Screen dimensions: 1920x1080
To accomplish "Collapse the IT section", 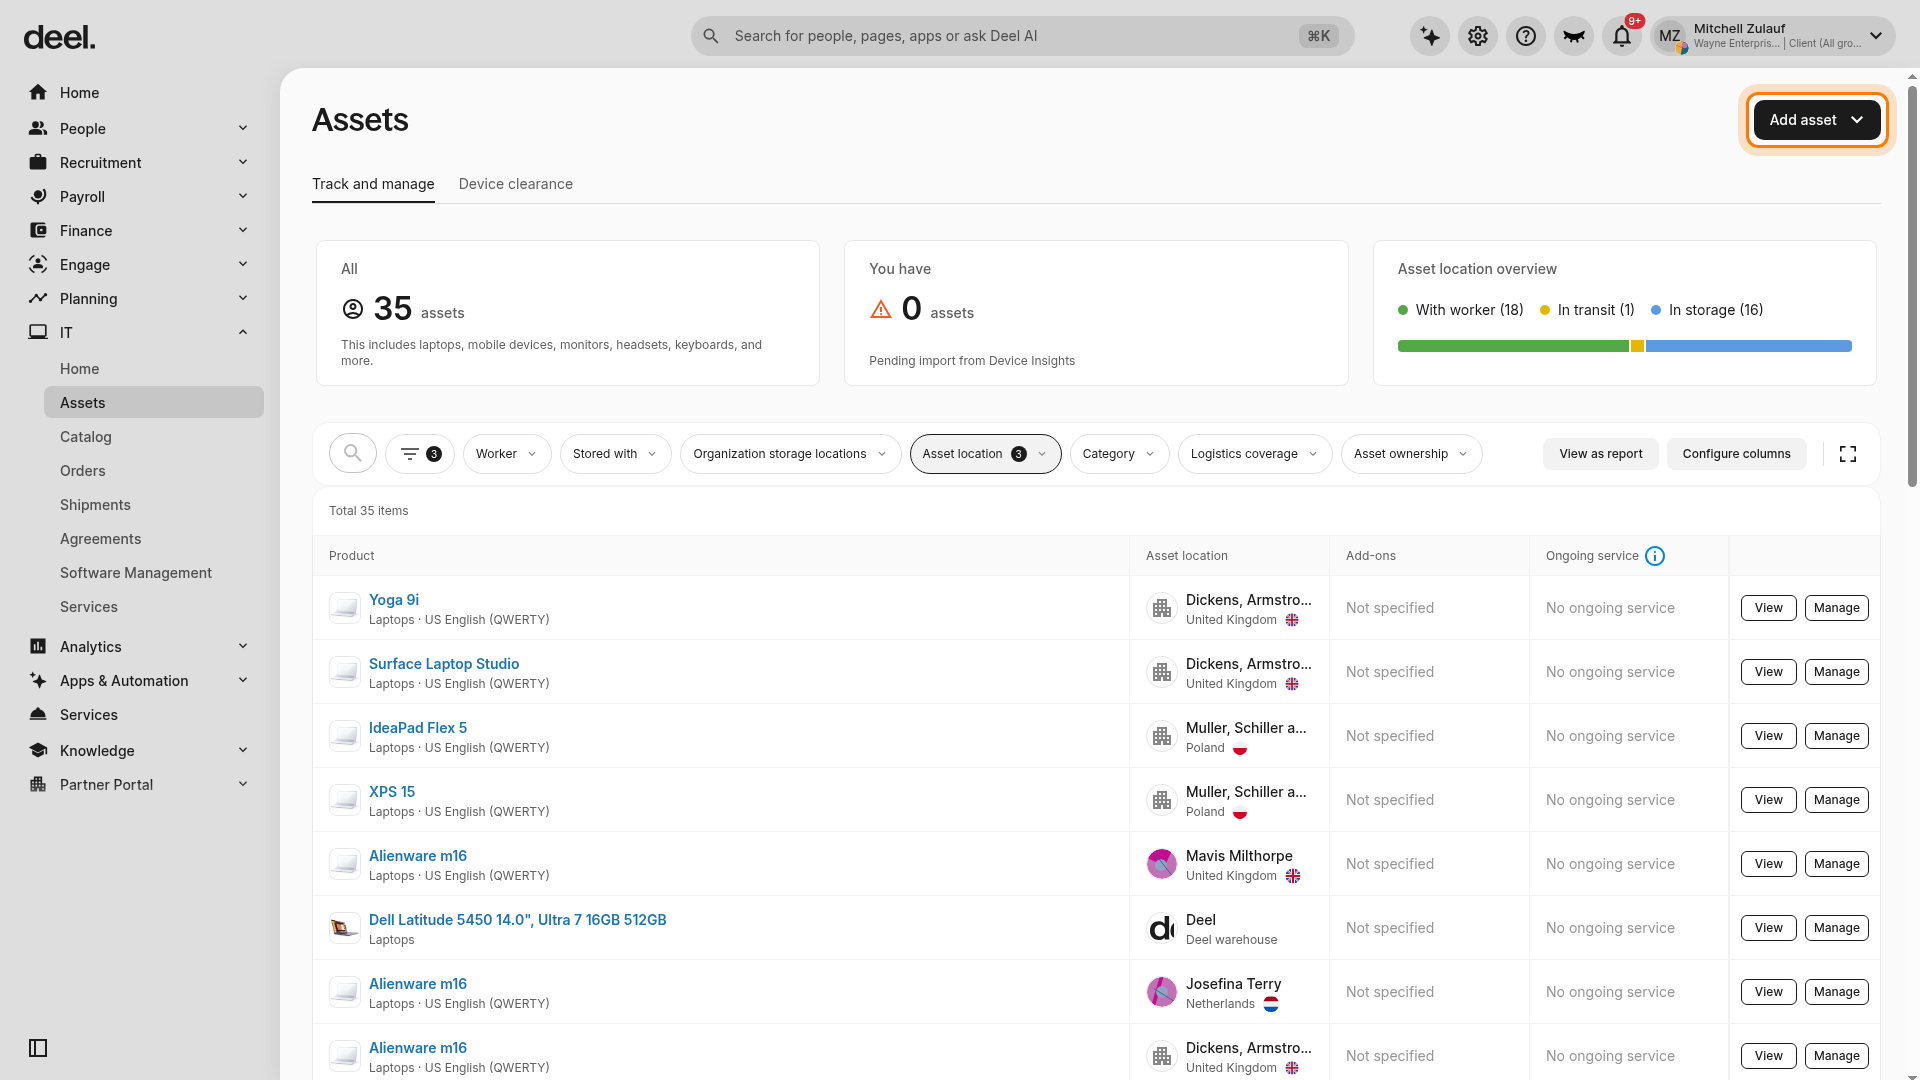I will (243, 332).
